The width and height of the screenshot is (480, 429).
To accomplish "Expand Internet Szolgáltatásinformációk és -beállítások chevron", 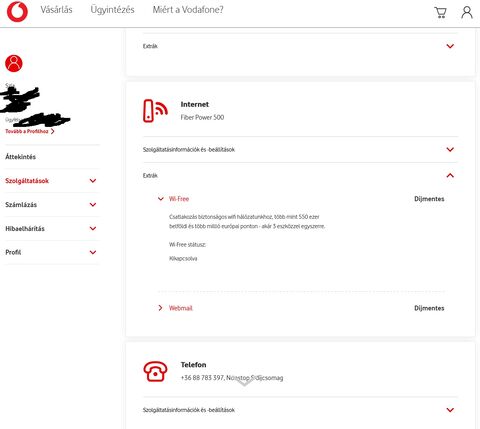I will point(450,149).
